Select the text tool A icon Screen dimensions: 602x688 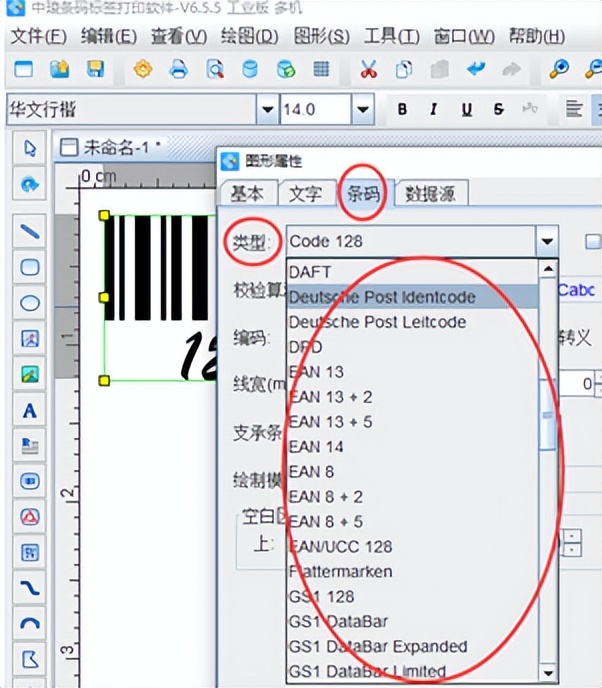pyautogui.click(x=29, y=411)
